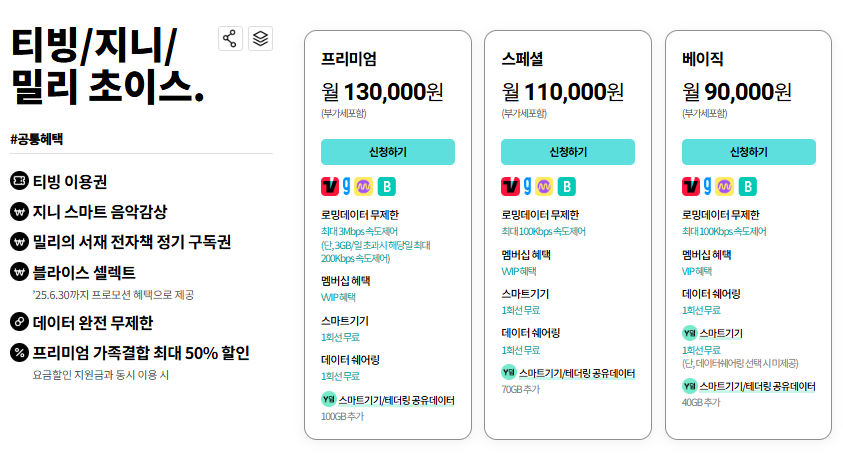Click the Y덤 badge in Premium card
The width and height of the screenshot is (843, 463).
(328, 399)
